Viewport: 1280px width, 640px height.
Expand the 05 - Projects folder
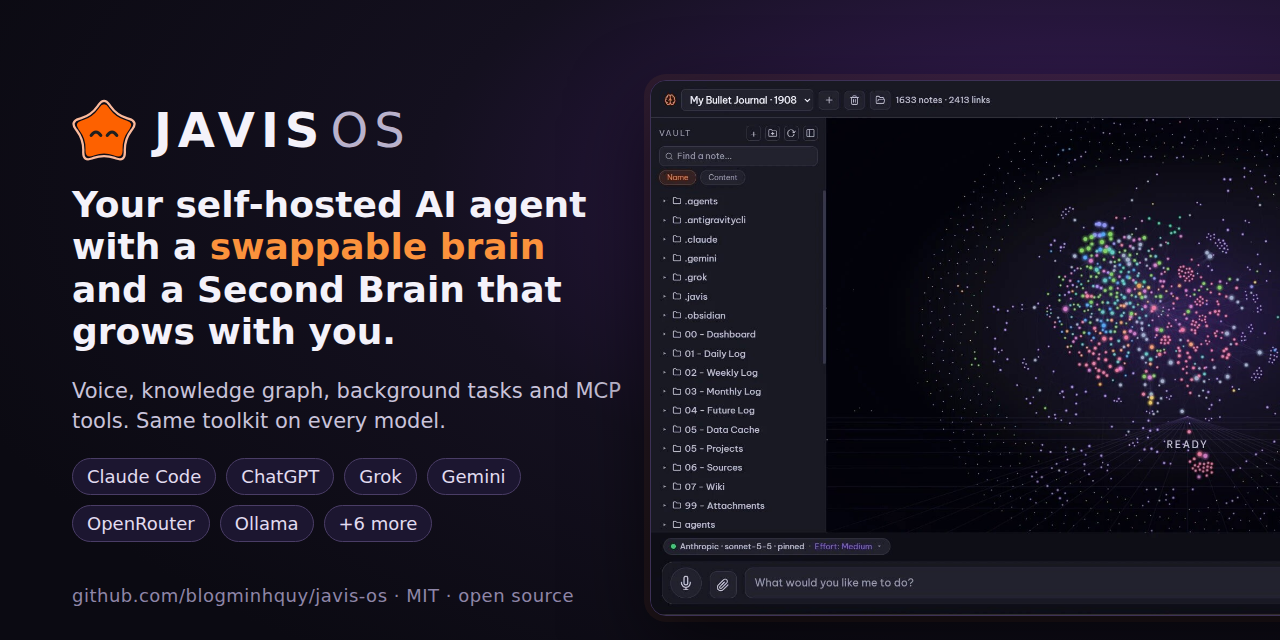tap(664, 448)
